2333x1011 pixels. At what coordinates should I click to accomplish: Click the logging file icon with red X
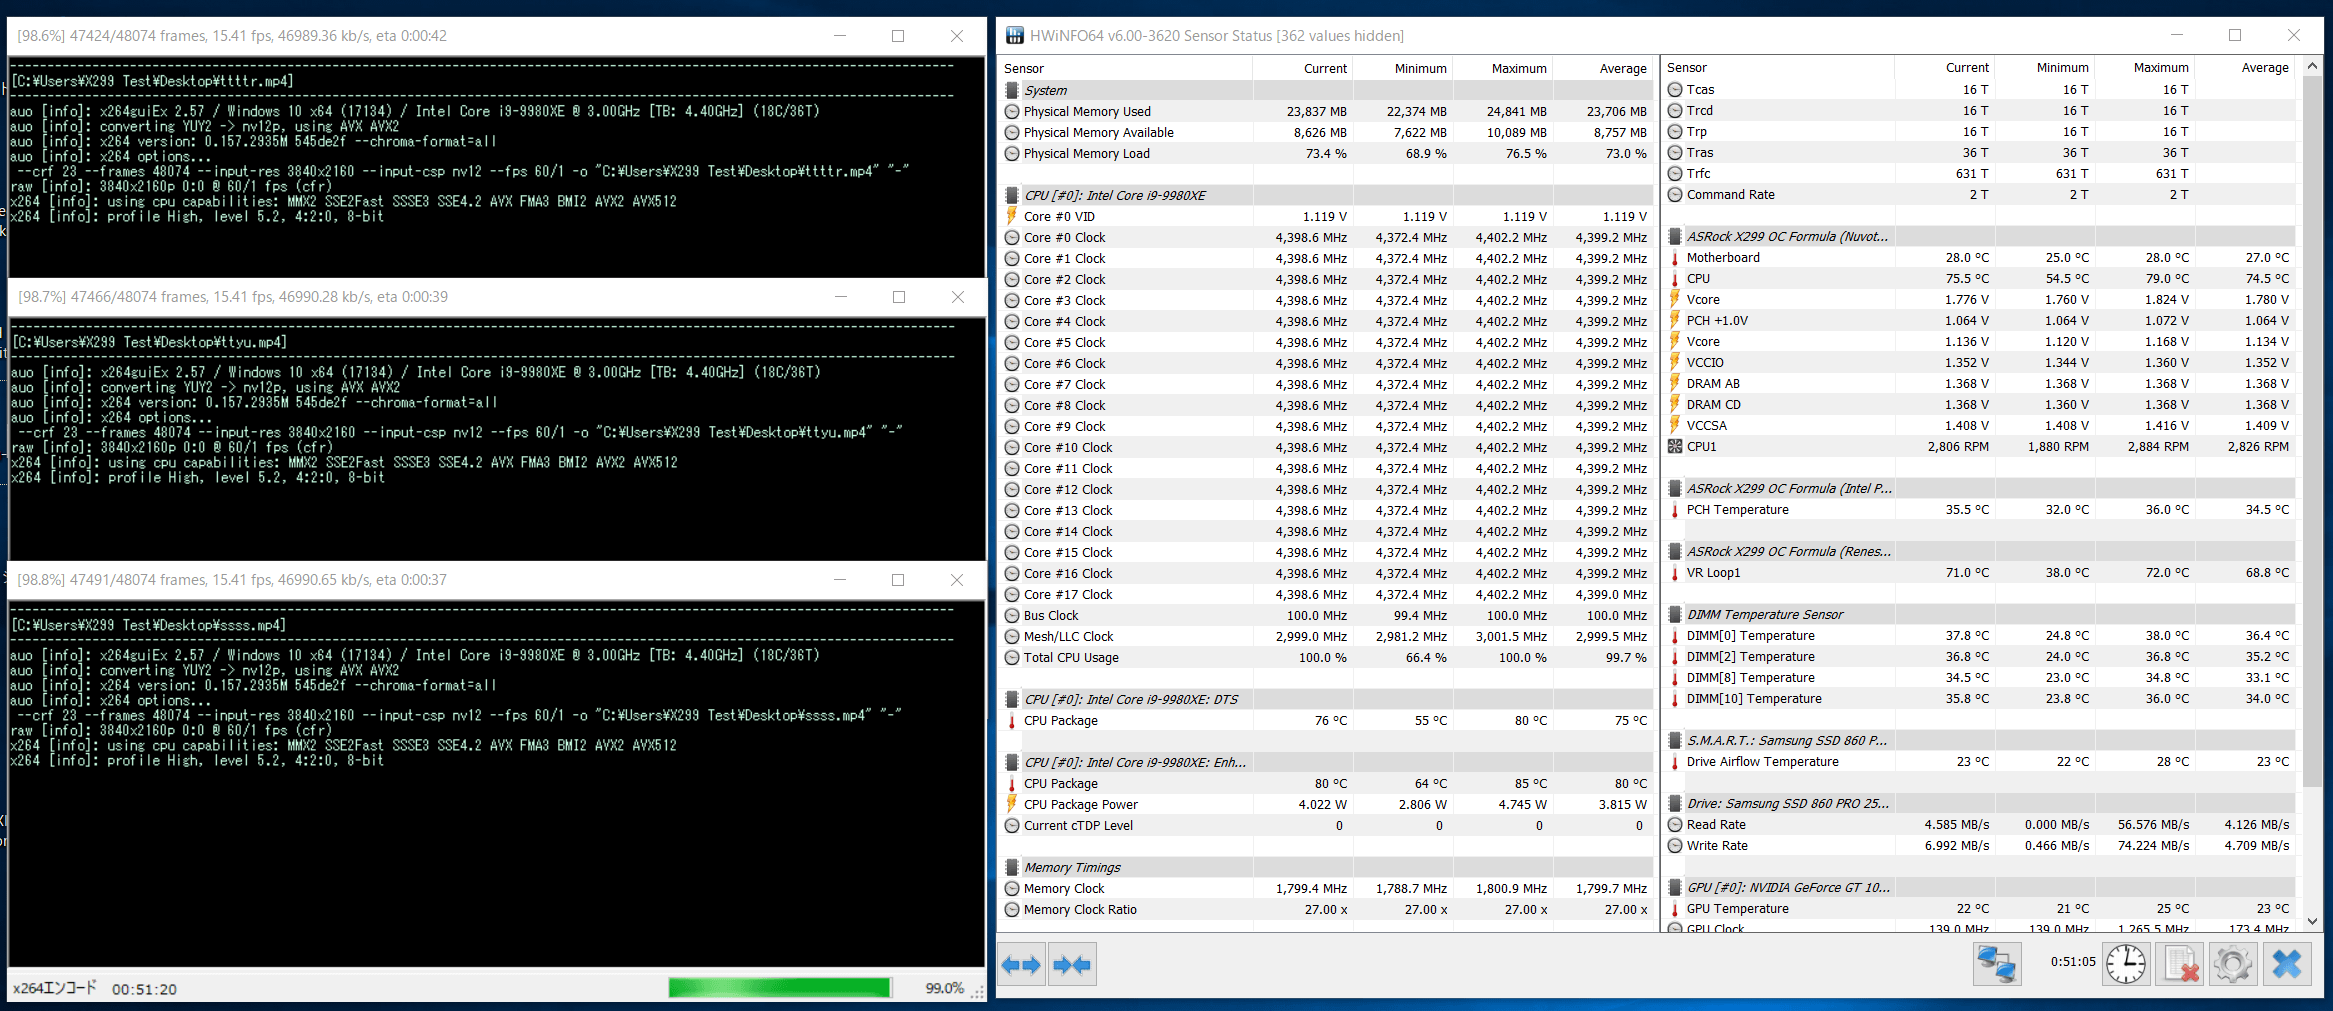2180,965
